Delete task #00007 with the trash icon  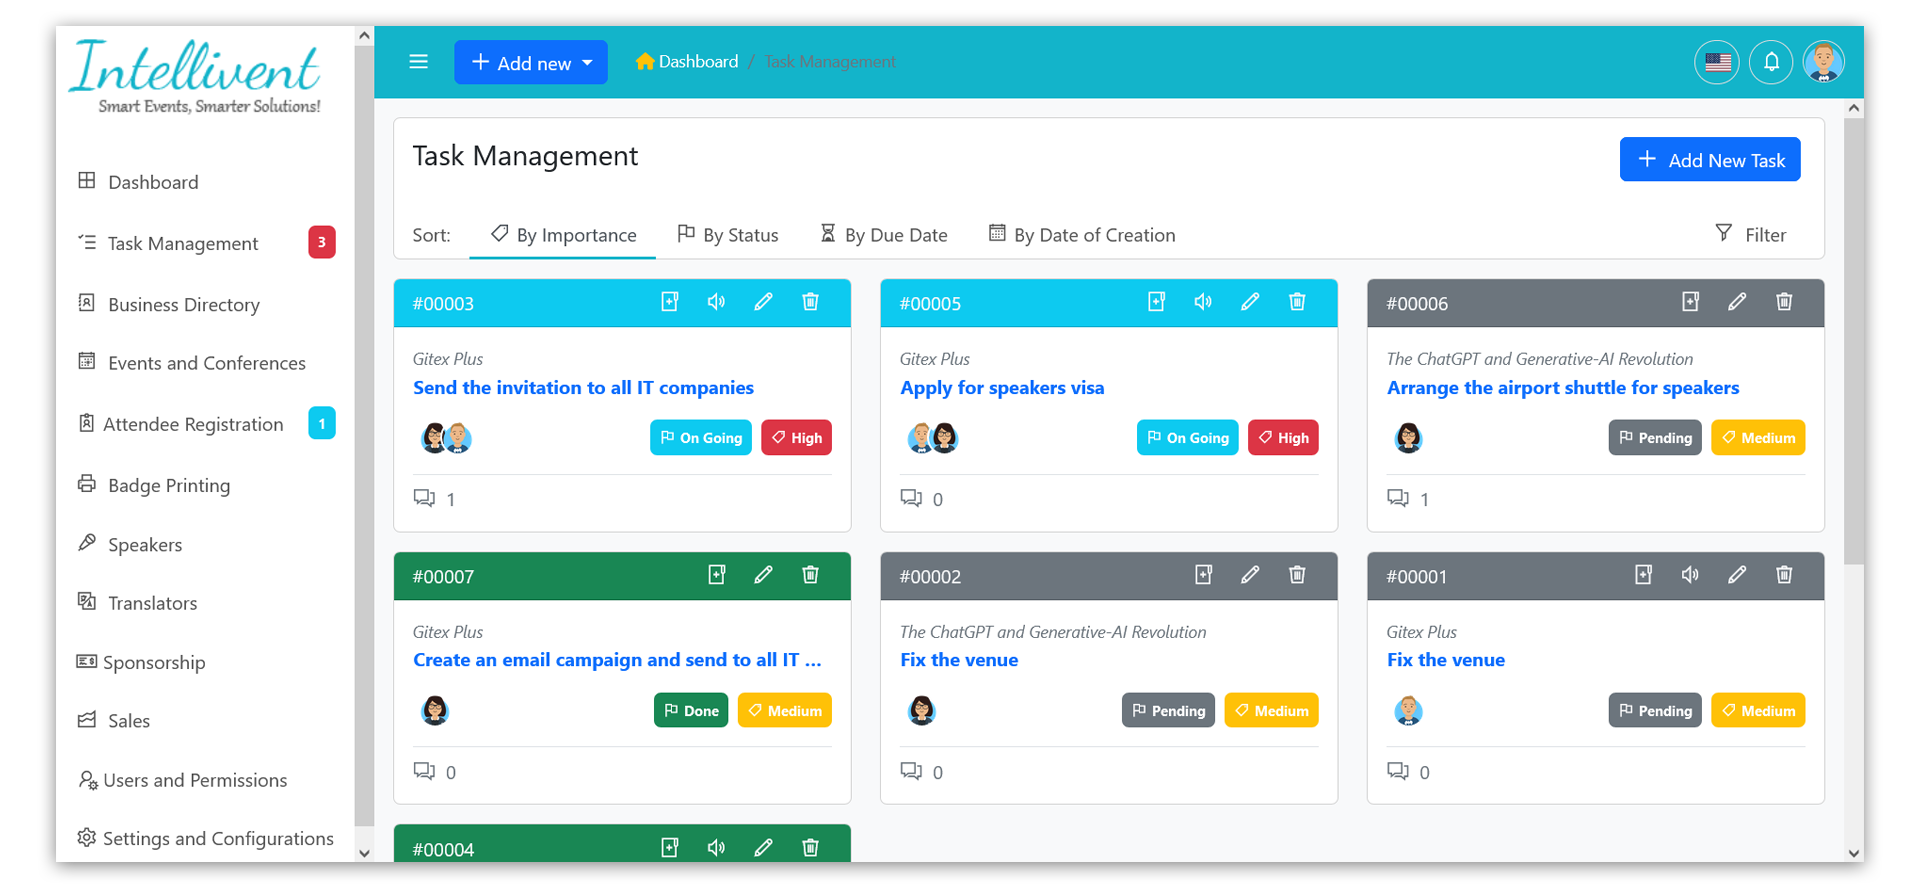pyautogui.click(x=811, y=575)
